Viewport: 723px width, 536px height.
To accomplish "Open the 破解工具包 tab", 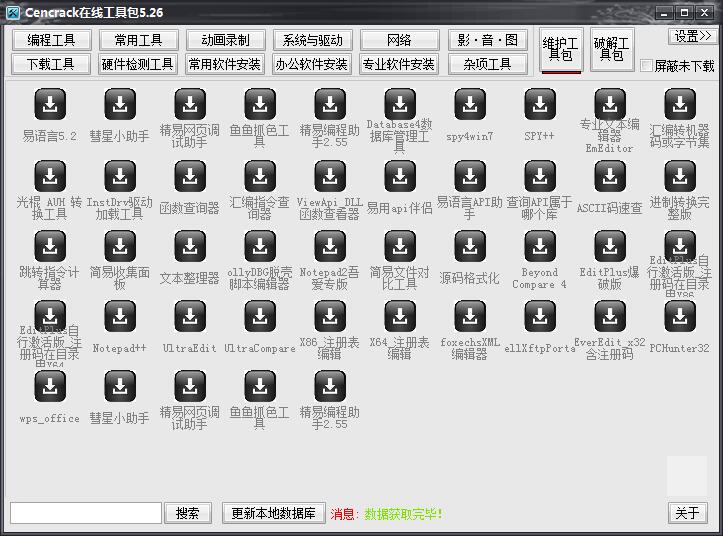I will (x=611, y=50).
